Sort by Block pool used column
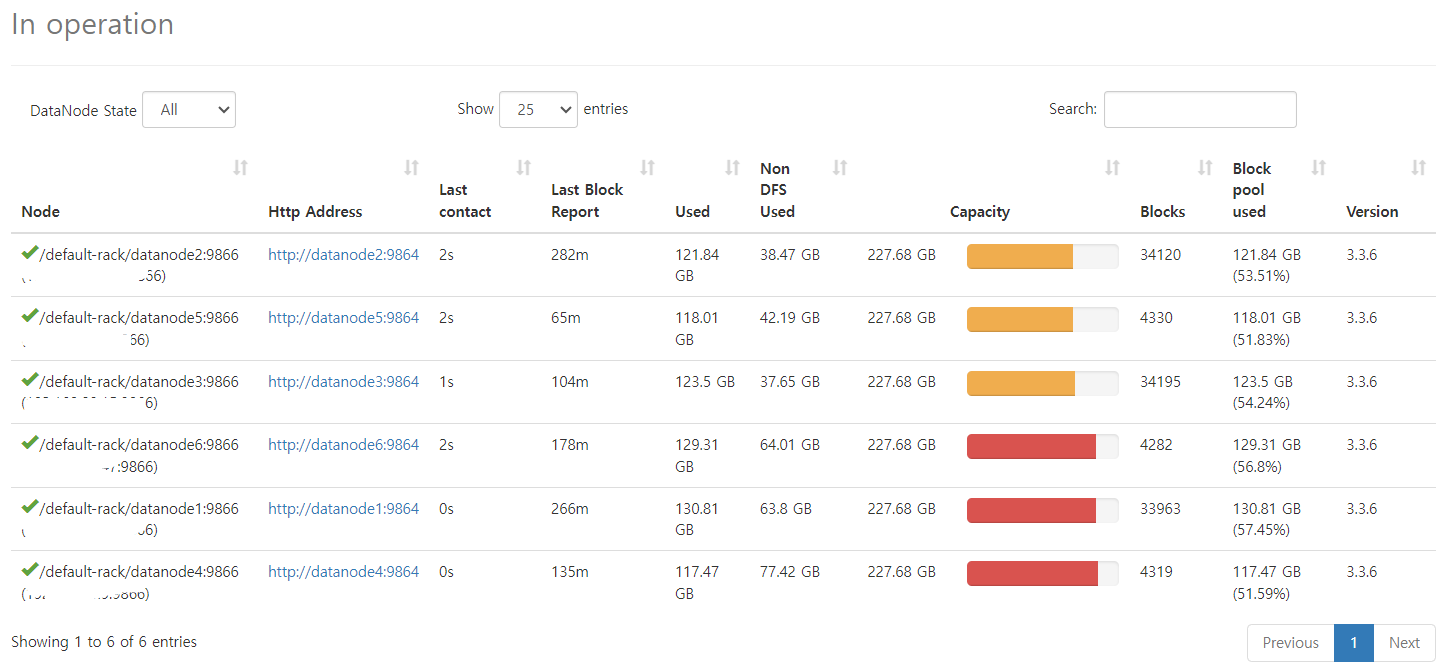Image resolution: width=1441 pixels, height=670 pixels. click(x=1318, y=167)
